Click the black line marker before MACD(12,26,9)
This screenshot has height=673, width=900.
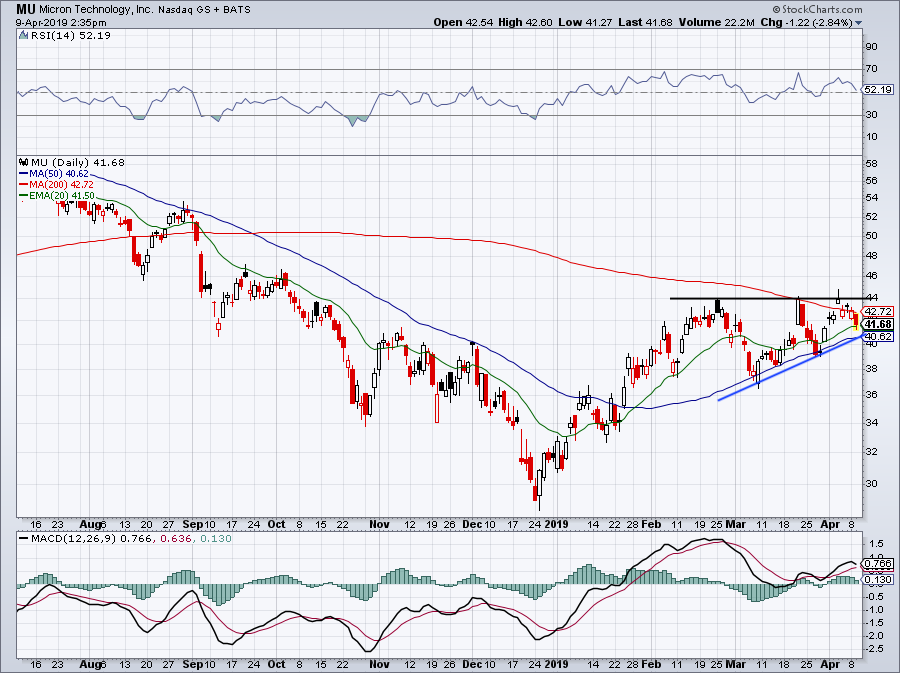coord(24,539)
